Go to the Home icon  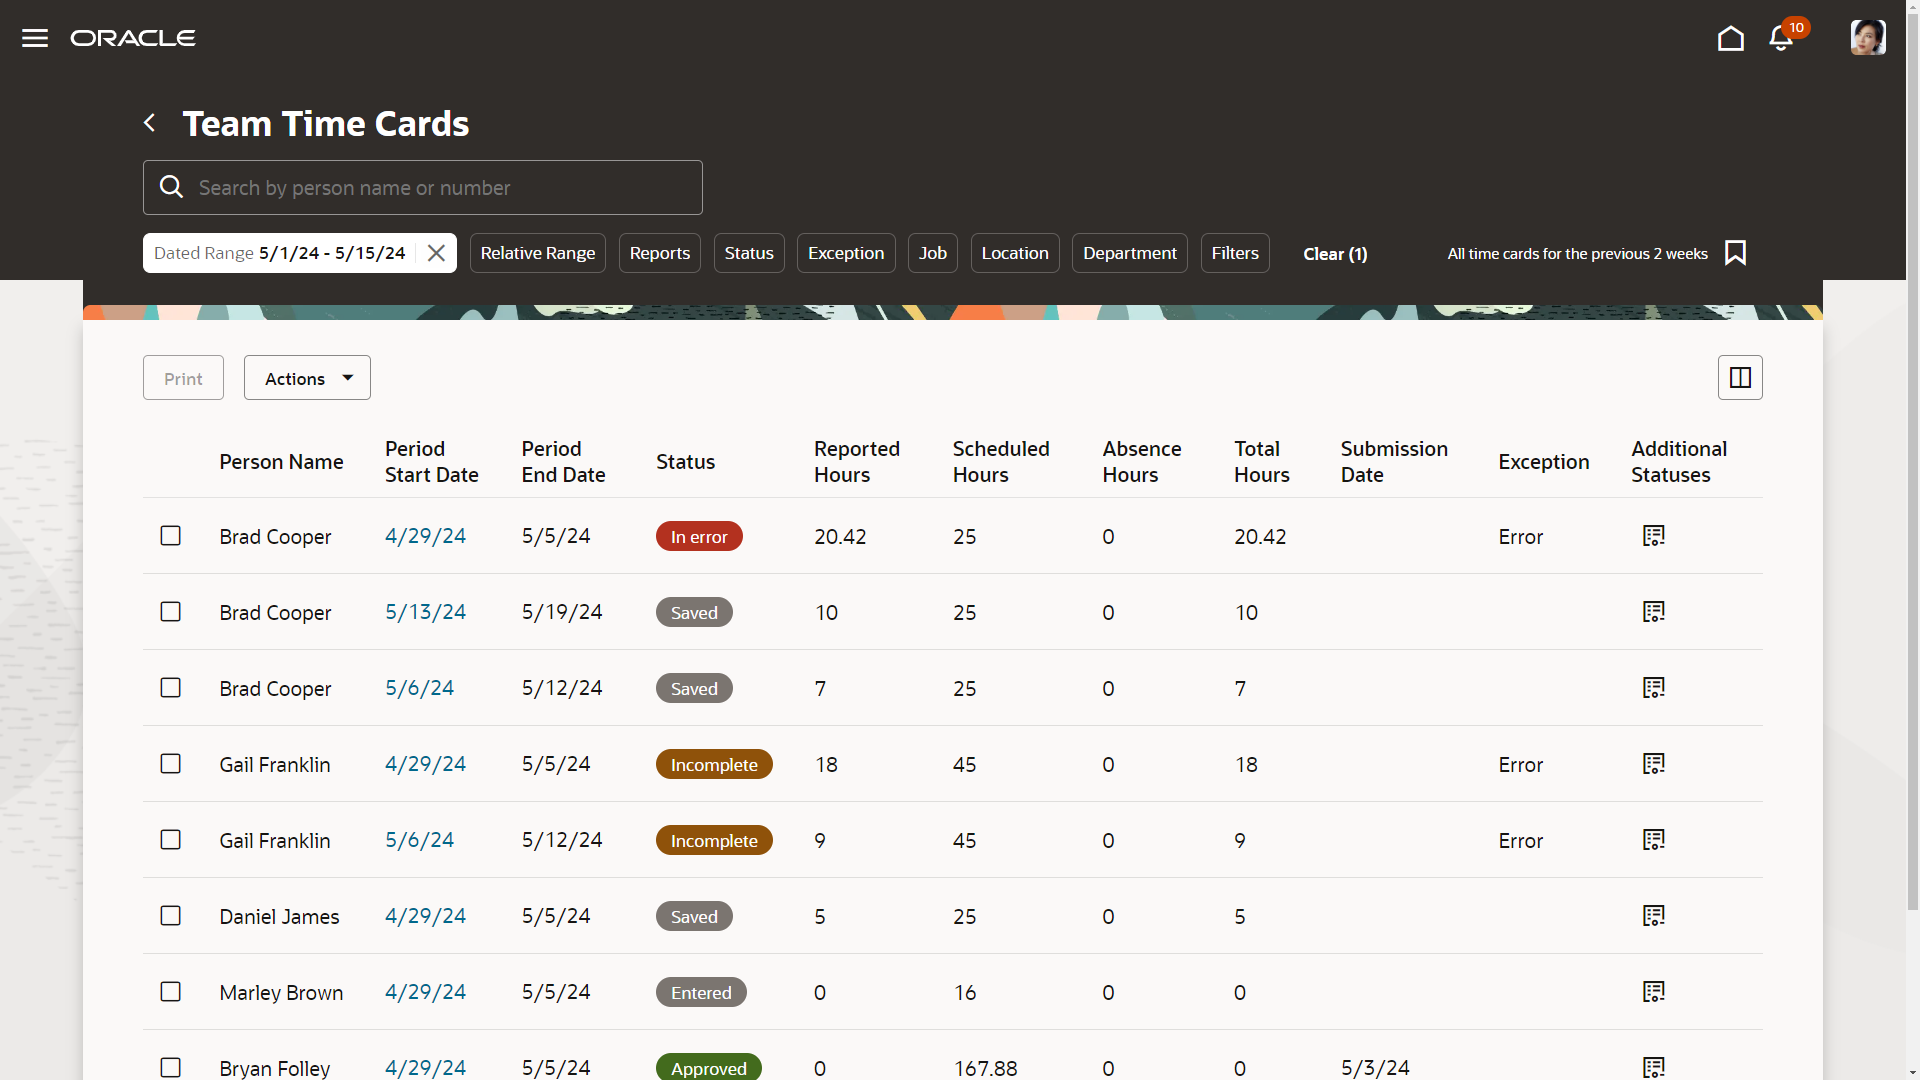coord(1730,38)
